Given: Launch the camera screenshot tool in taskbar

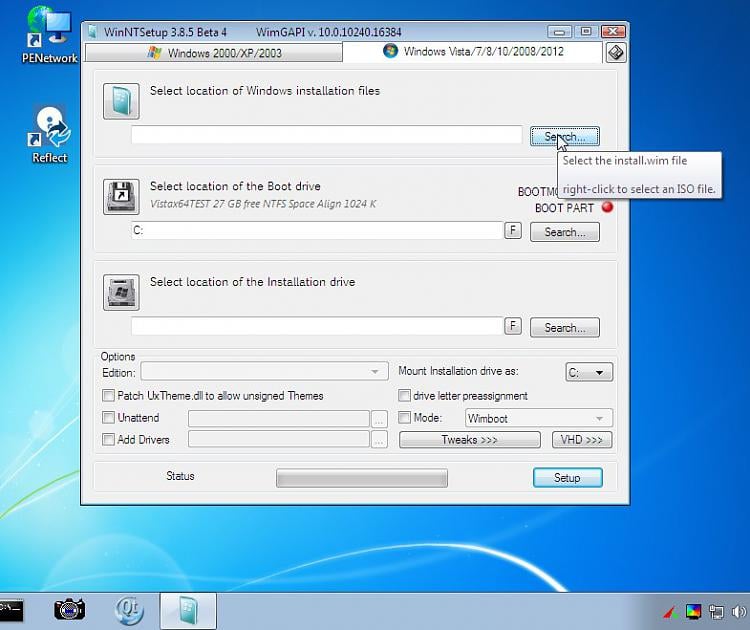Looking at the screenshot, I should click(69, 610).
